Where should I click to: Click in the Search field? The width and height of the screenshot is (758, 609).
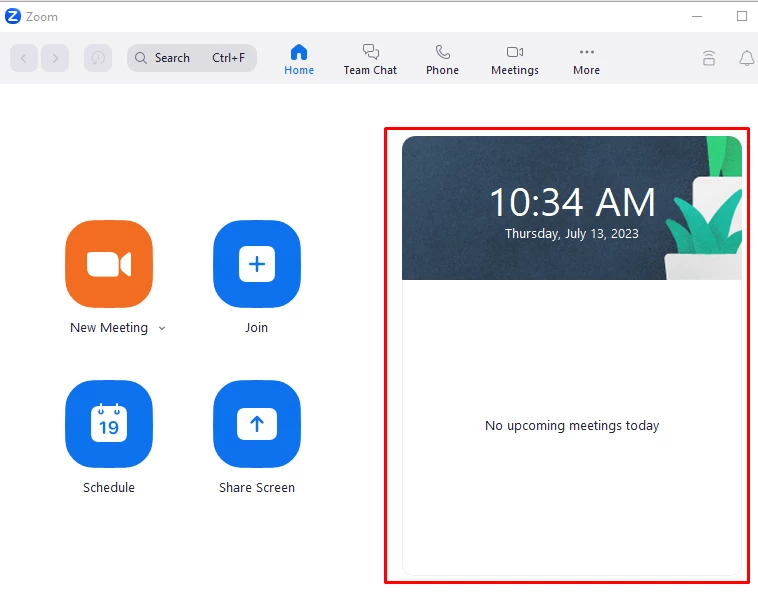point(192,58)
